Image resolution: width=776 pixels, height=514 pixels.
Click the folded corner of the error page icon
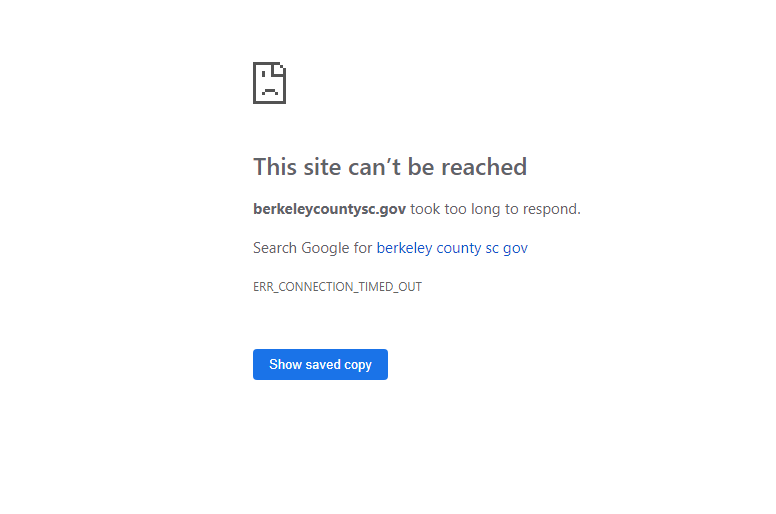(280, 69)
